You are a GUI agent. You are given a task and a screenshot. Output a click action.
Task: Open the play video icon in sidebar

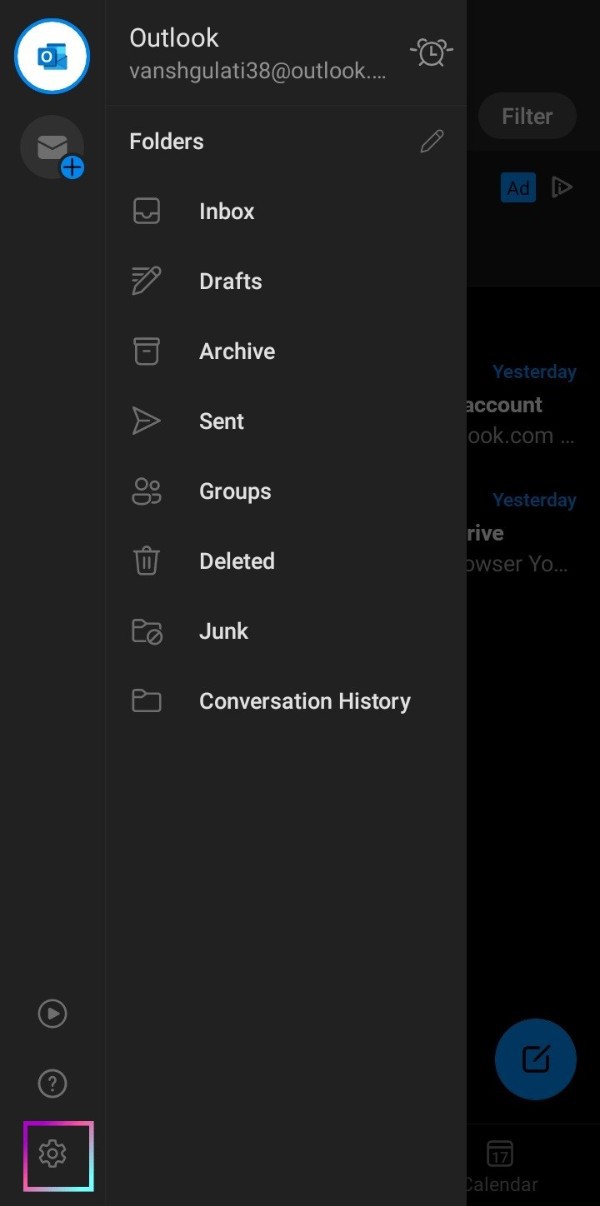click(52, 1013)
